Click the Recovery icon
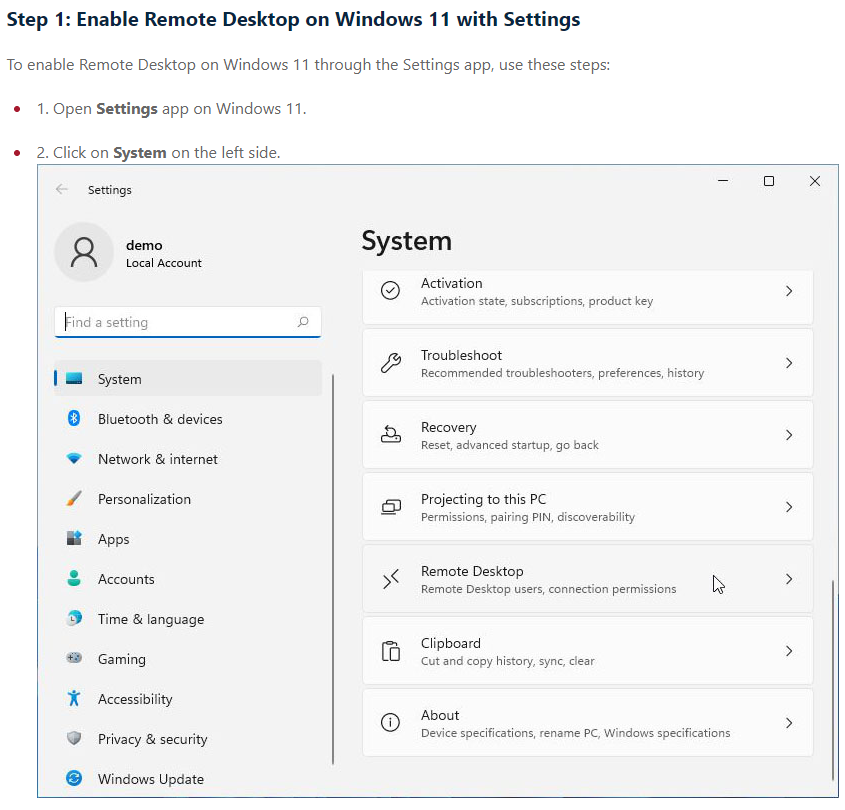845x810 pixels. click(391, 434)
